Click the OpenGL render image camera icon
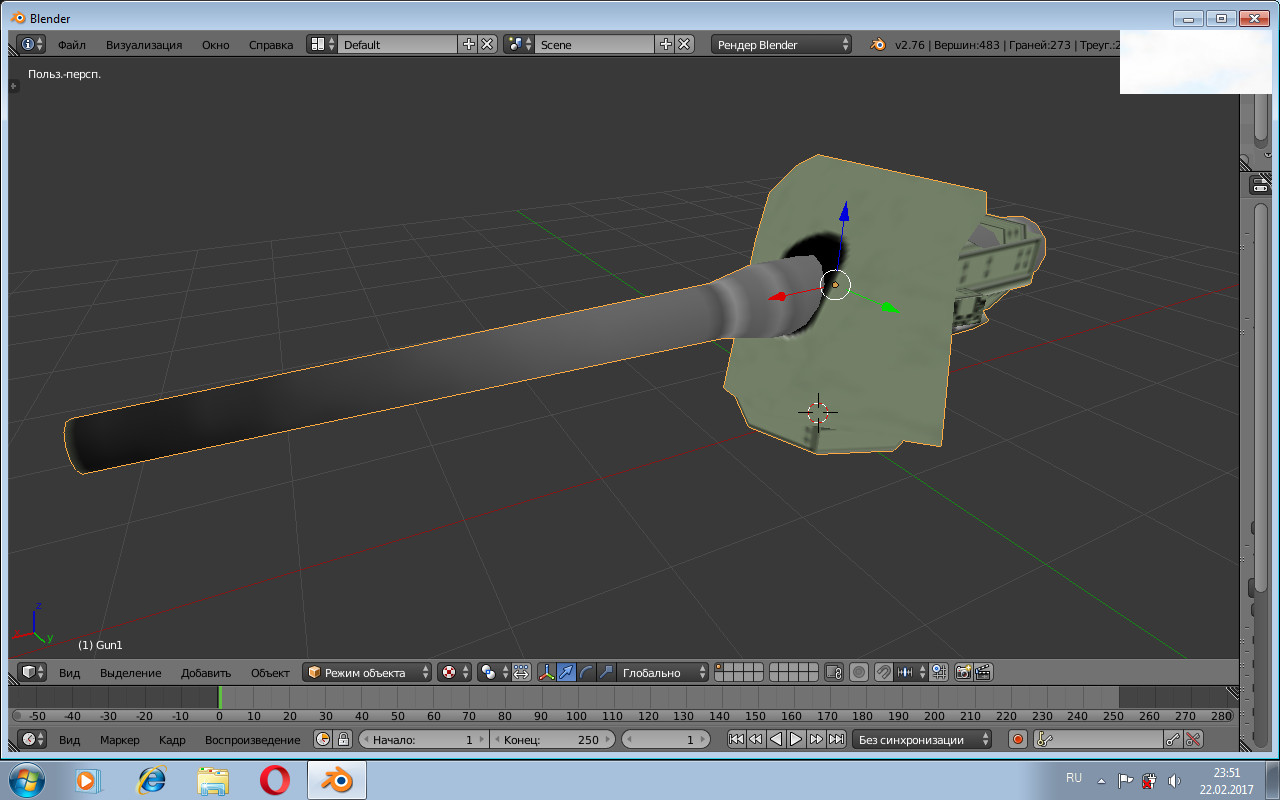This screenshot has height=800, width=1280. tap(963, 672)
